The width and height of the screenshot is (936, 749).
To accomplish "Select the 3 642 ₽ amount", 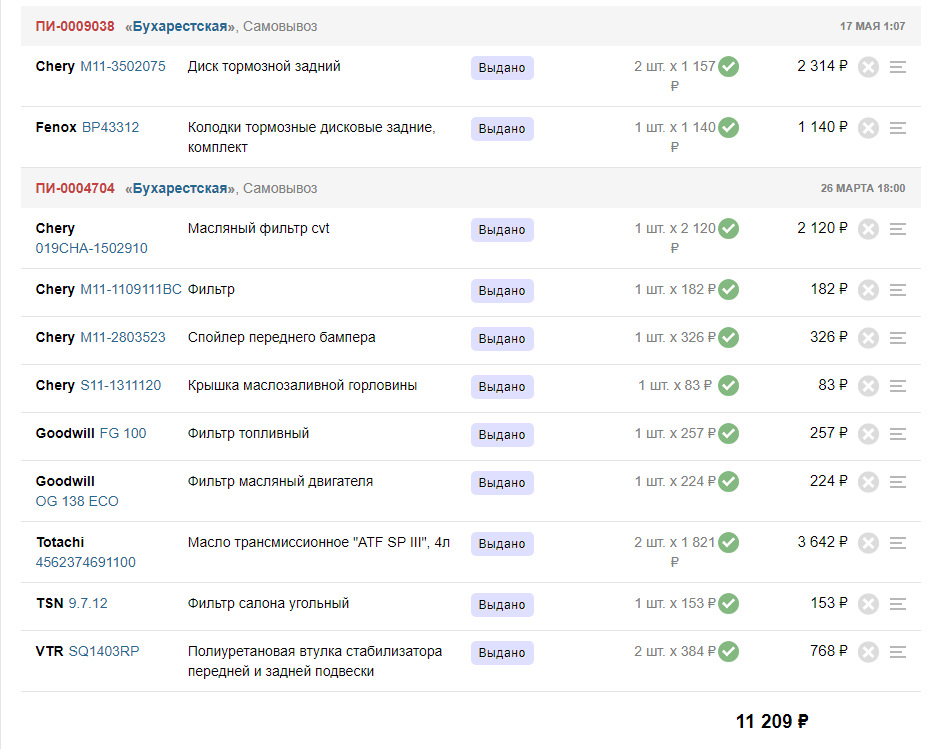I will point(823,542).
